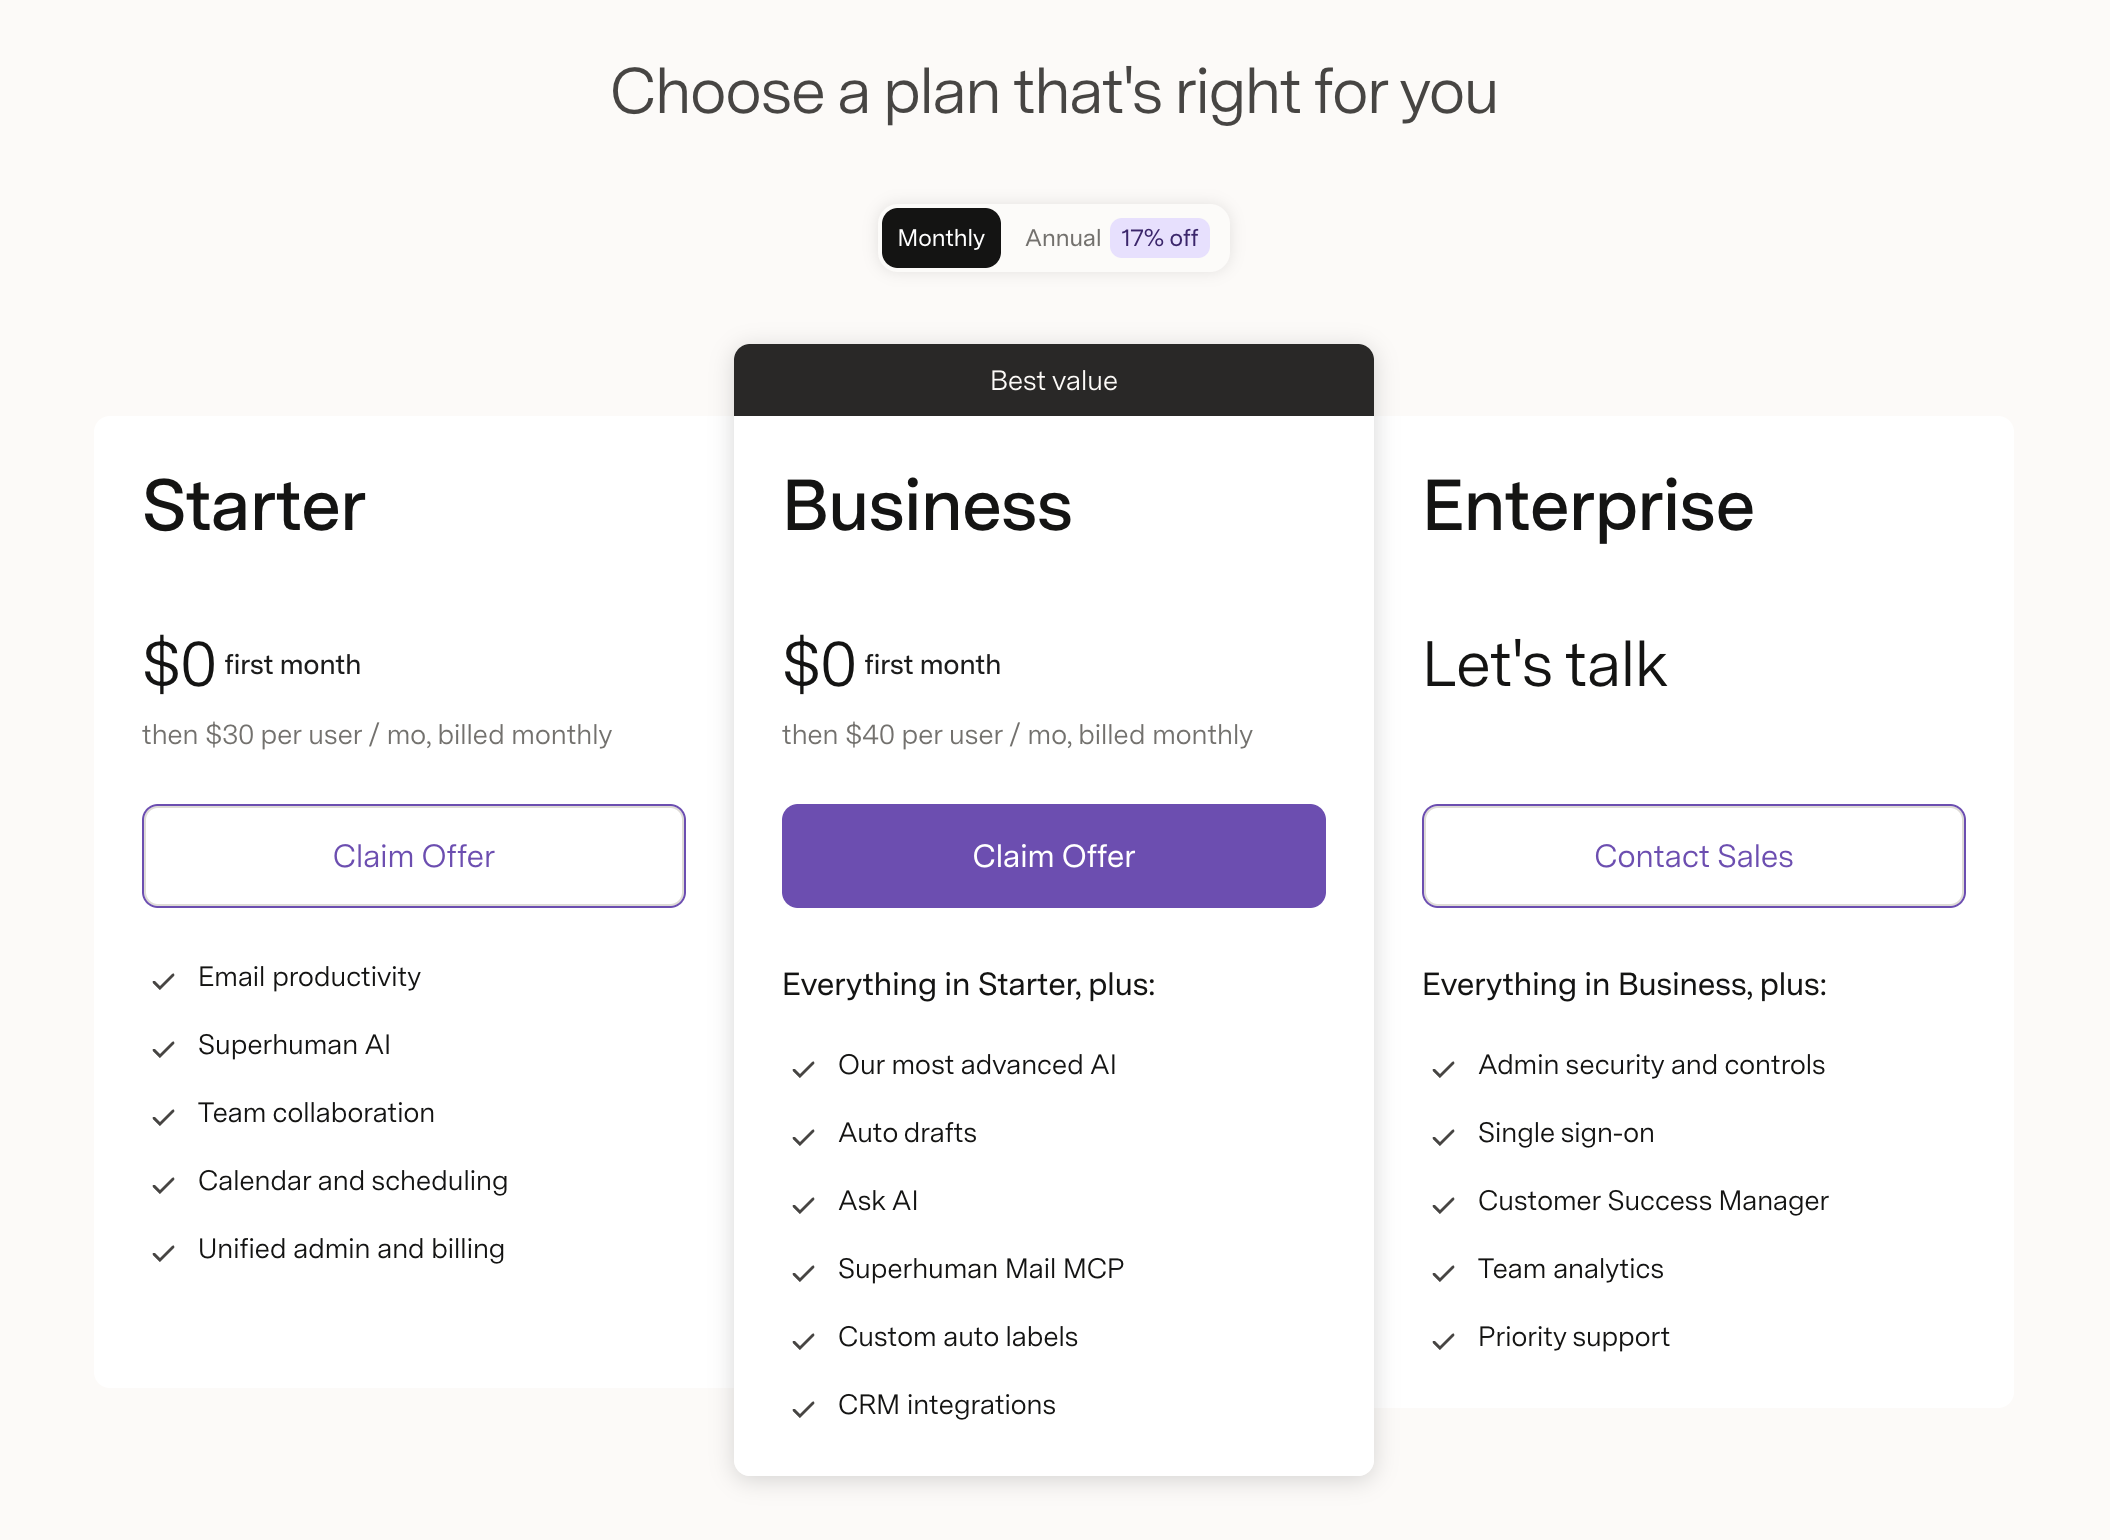Claim the Starter plan offer
The height and width of the screenshot is (1540, 2110).
[414, 856]
